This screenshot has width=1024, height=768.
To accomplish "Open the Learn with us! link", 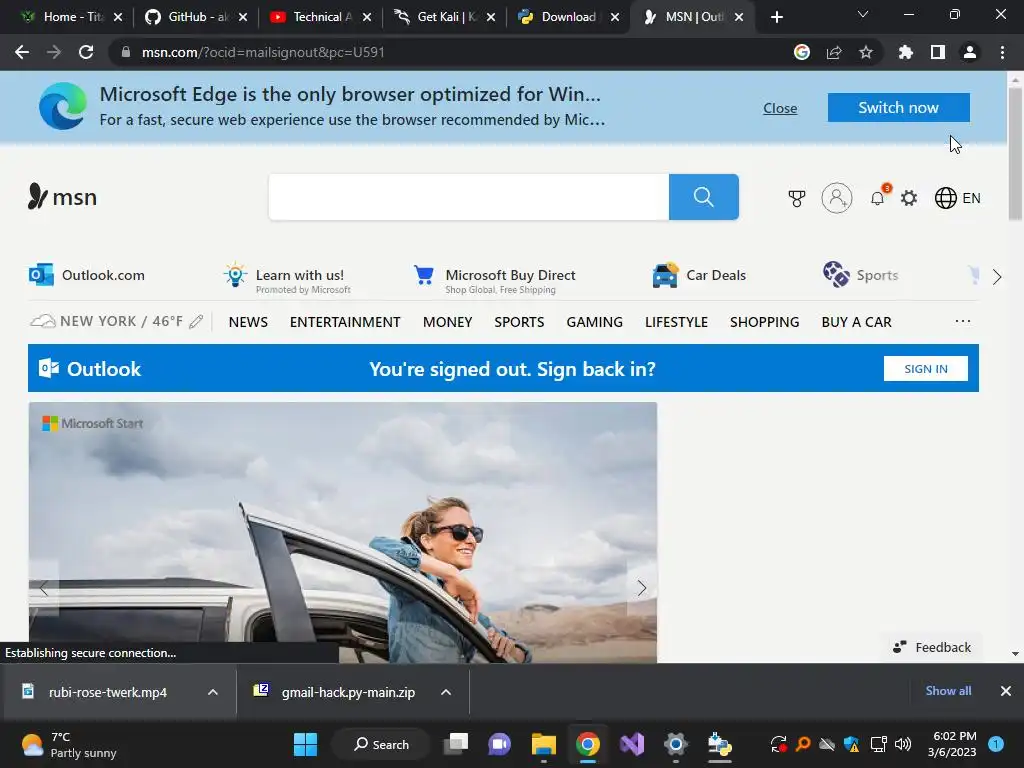I will click(x=287, y=279).
